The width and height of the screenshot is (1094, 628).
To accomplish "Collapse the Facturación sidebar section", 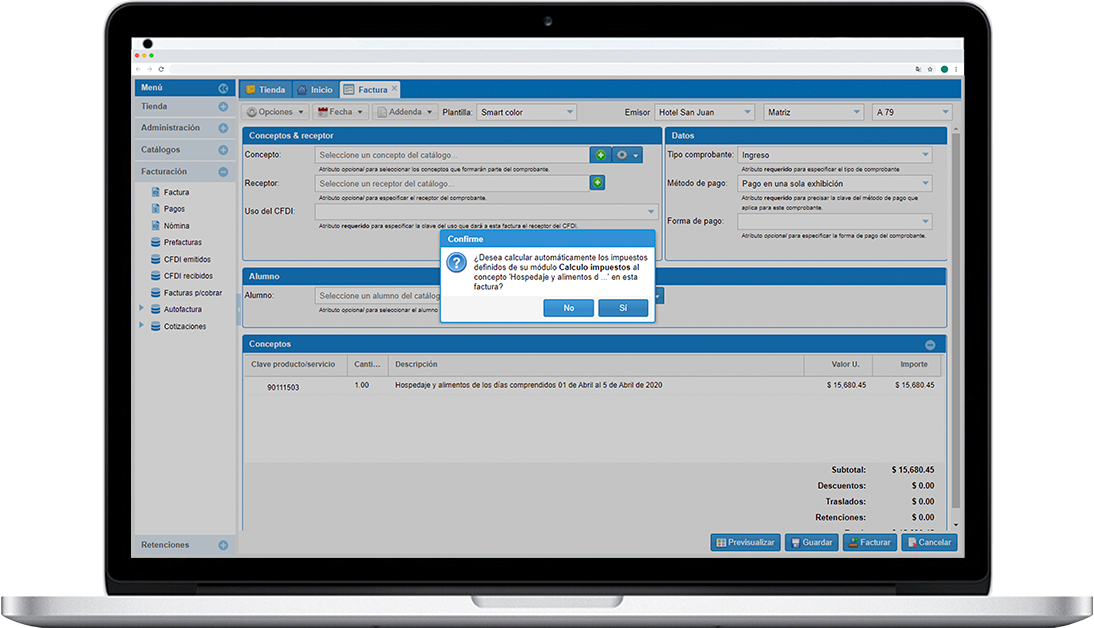I will 223,172.
